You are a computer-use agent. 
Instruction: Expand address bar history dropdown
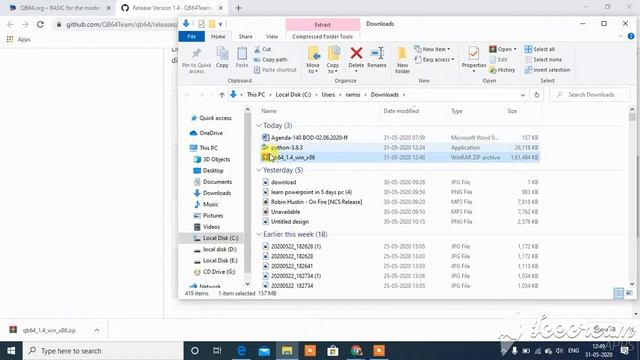pos(522,95)
